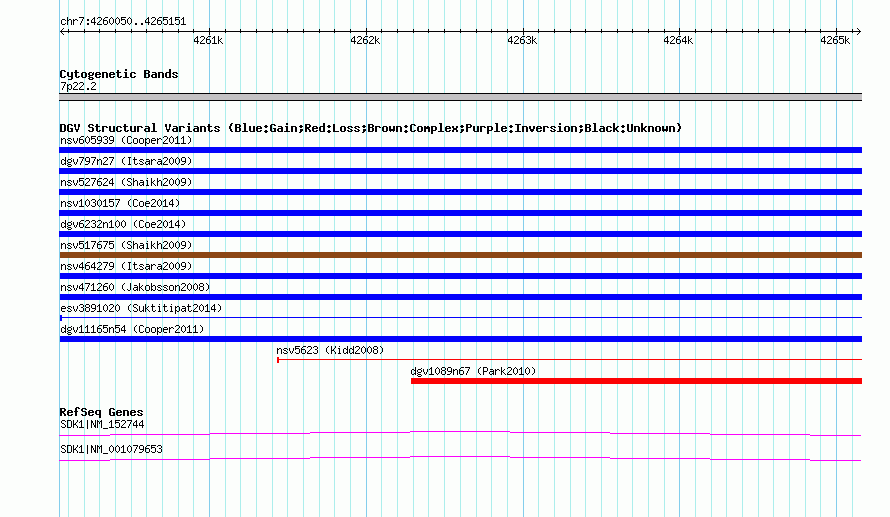This screenshot has width=890, height=517.
Task: Click the Cytogenetic Bands track title
Action: pos(119,74)
